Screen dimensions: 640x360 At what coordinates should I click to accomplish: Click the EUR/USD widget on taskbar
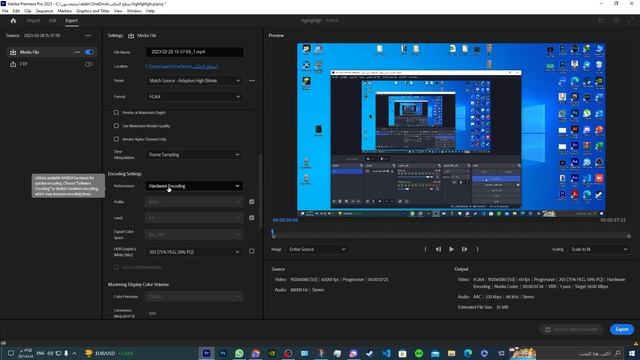point(109,353)
